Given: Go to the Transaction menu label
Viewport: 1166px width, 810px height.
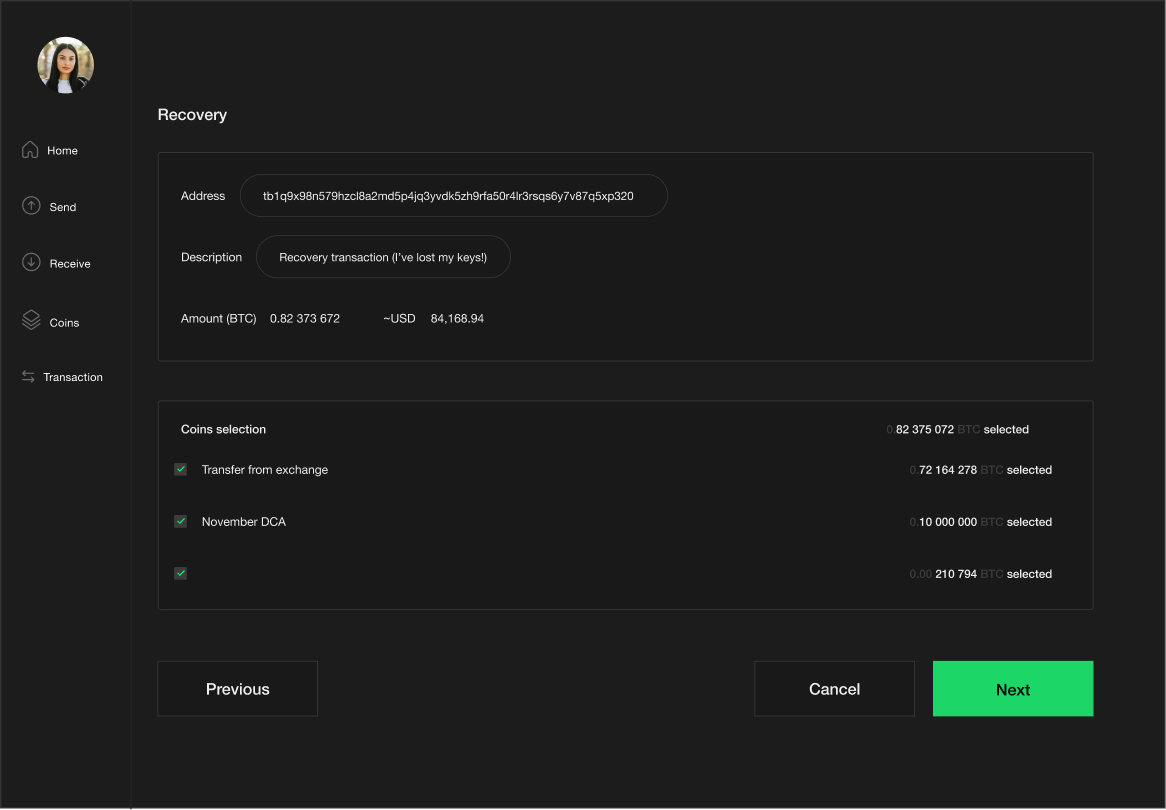Looking at the screenshot, I should pyautogui.click(x=73, y=377).
